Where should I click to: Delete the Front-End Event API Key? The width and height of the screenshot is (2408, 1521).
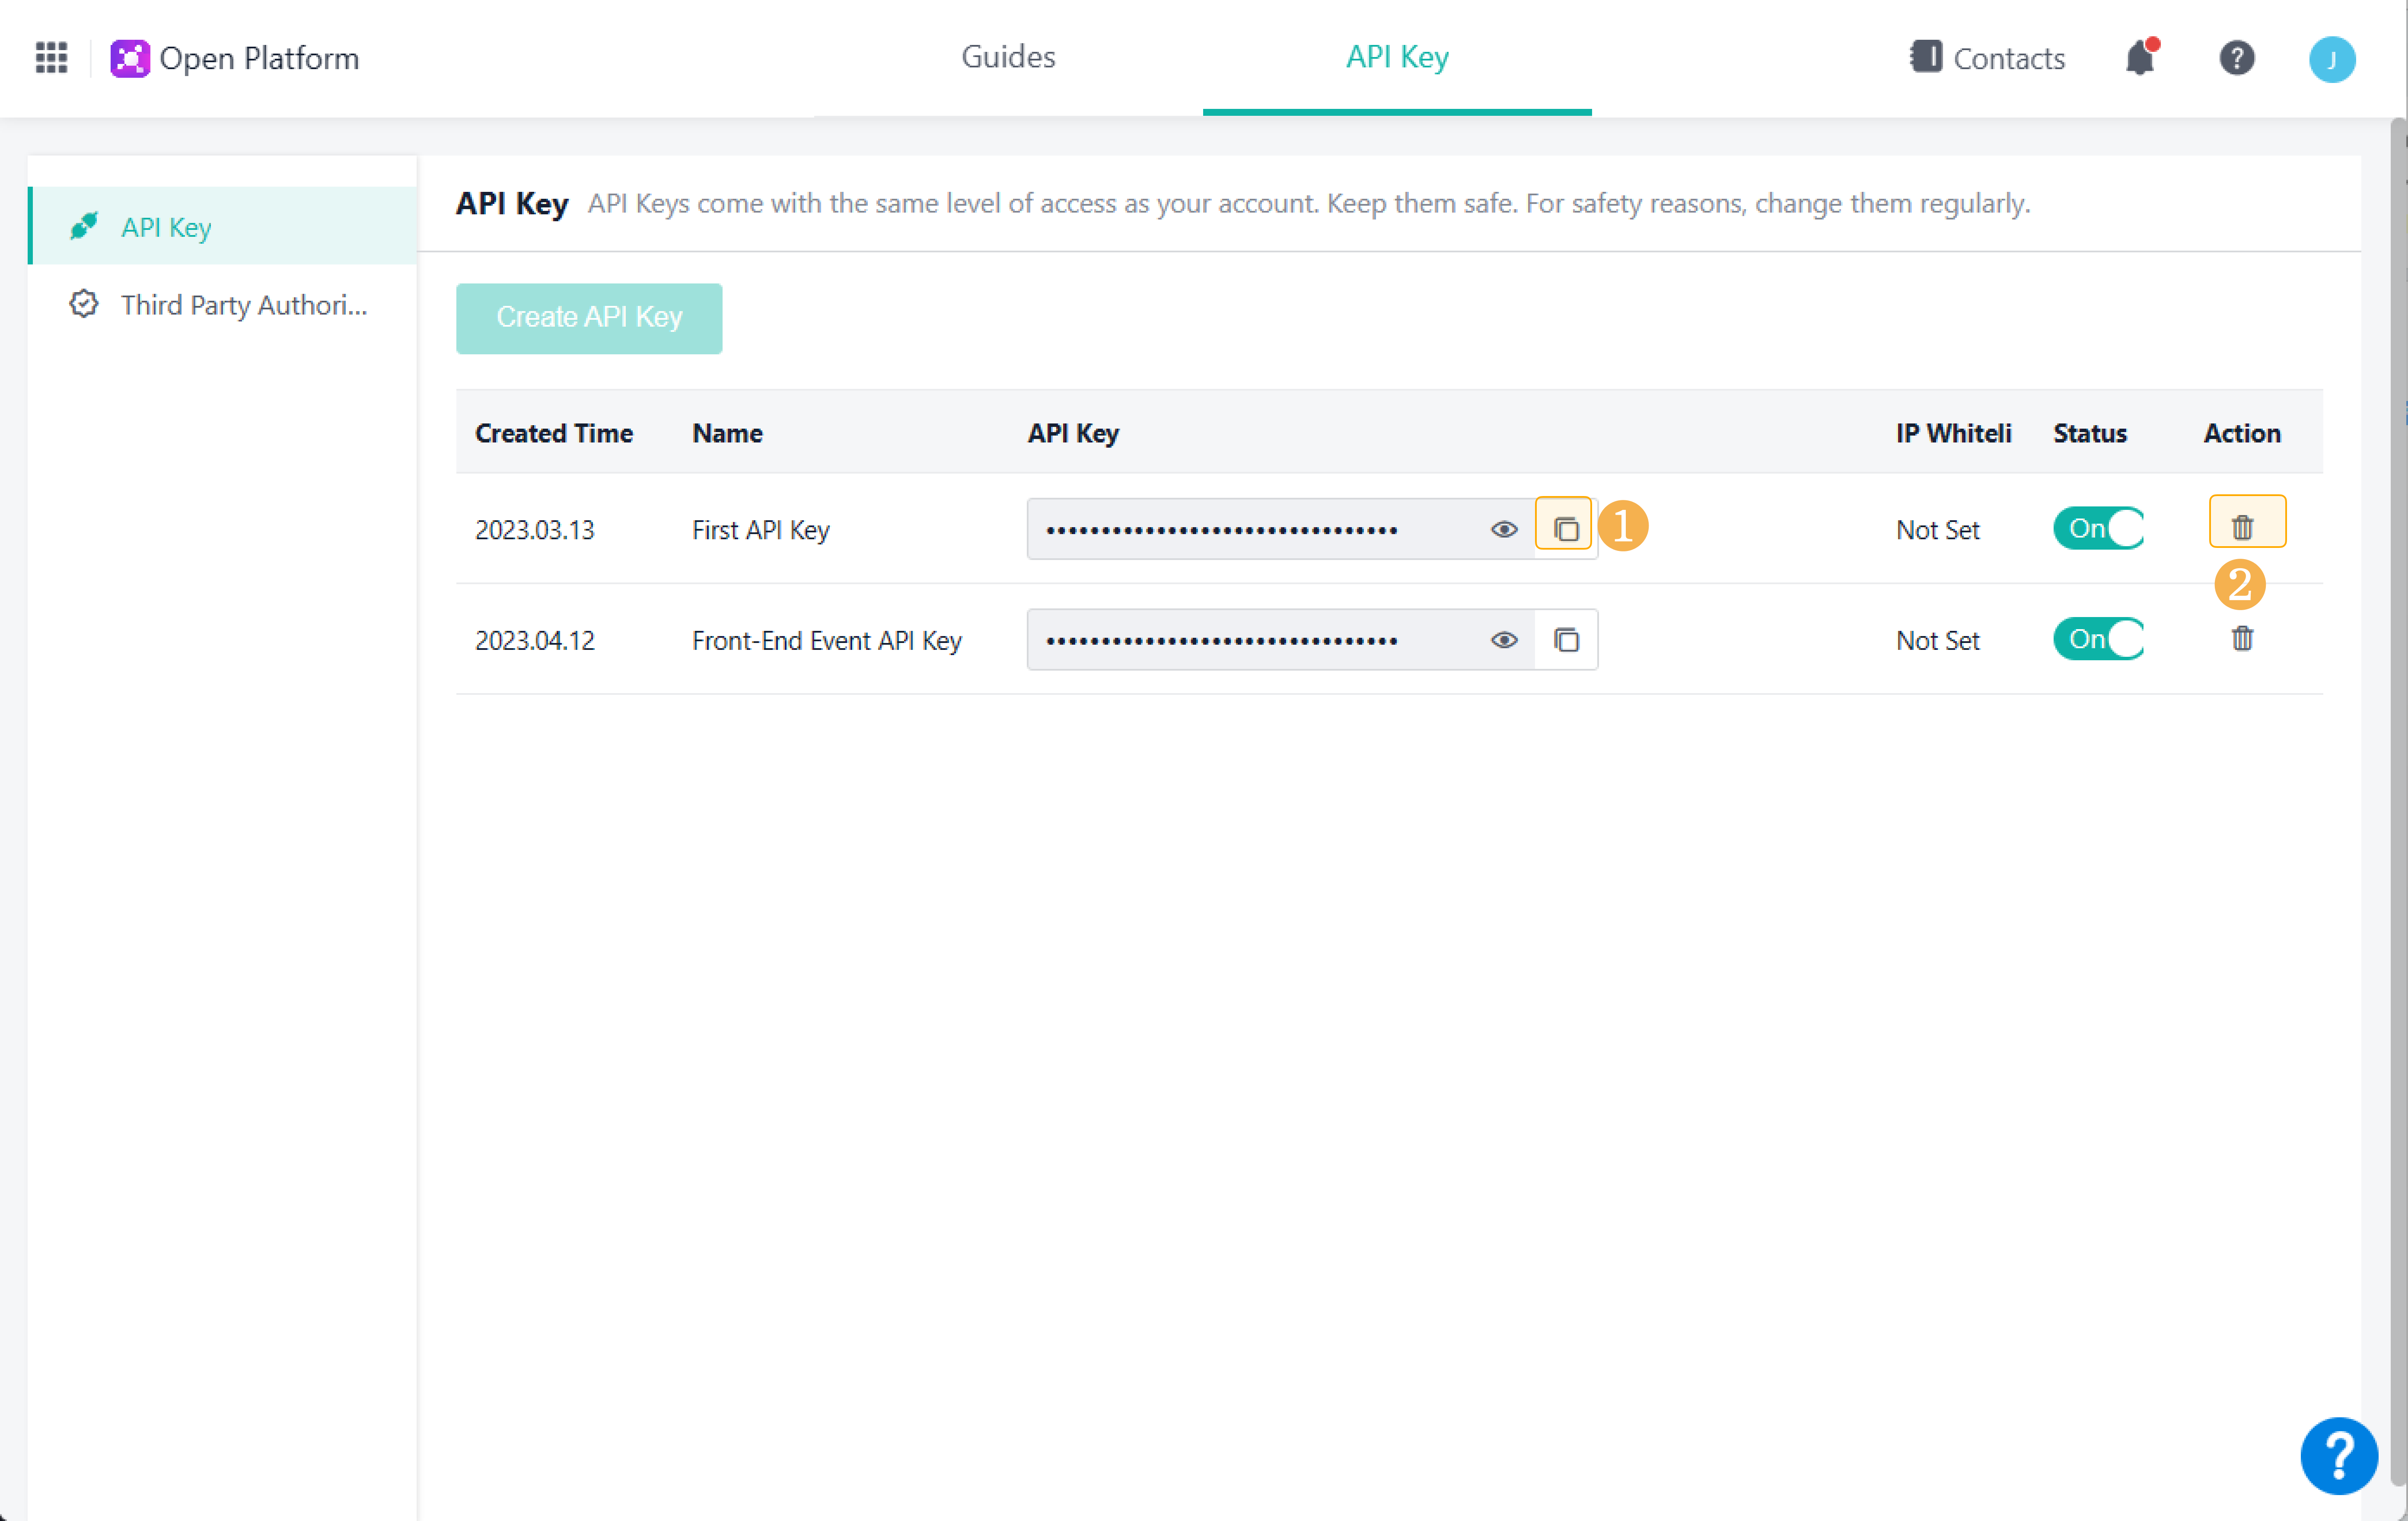[2242, 638]
